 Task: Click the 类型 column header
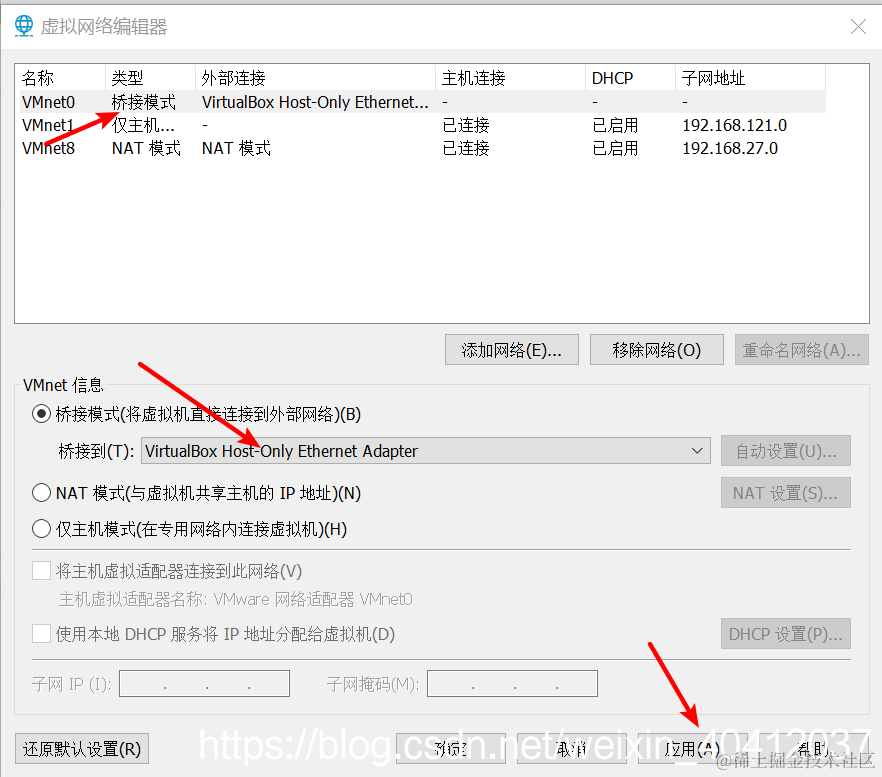click(x=150, y=78)
